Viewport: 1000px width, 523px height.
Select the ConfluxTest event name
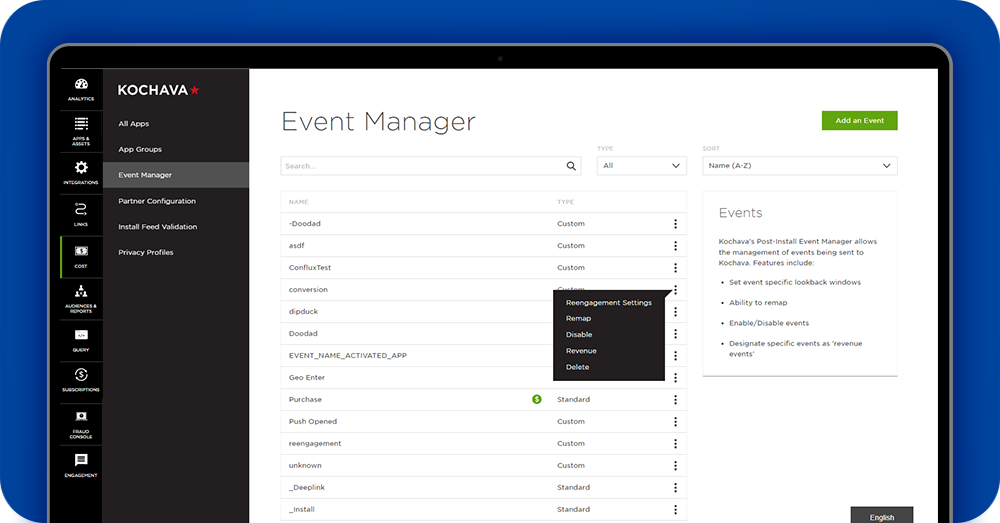309,268
